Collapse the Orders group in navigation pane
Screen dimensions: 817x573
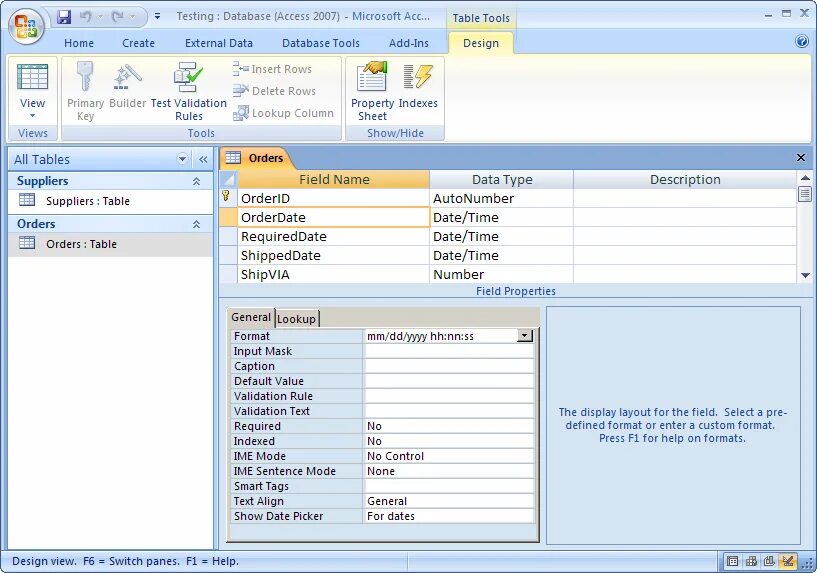point(196,224)
